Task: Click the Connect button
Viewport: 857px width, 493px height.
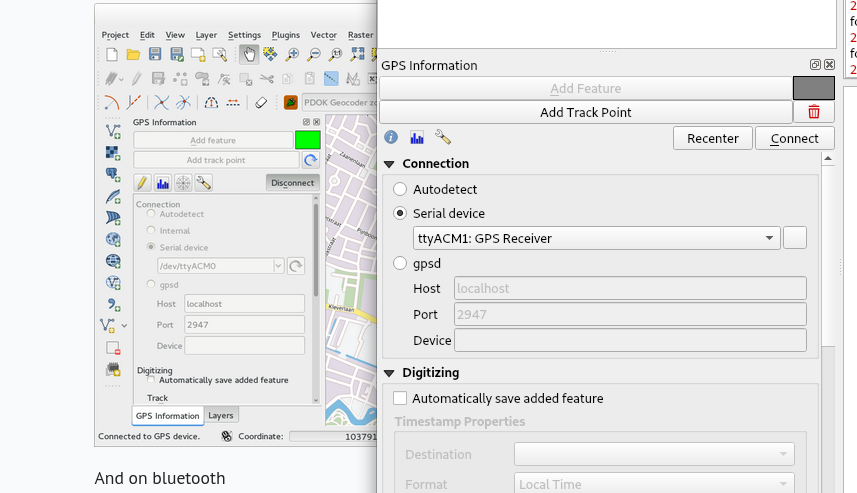Action: [x=795, y=138]
